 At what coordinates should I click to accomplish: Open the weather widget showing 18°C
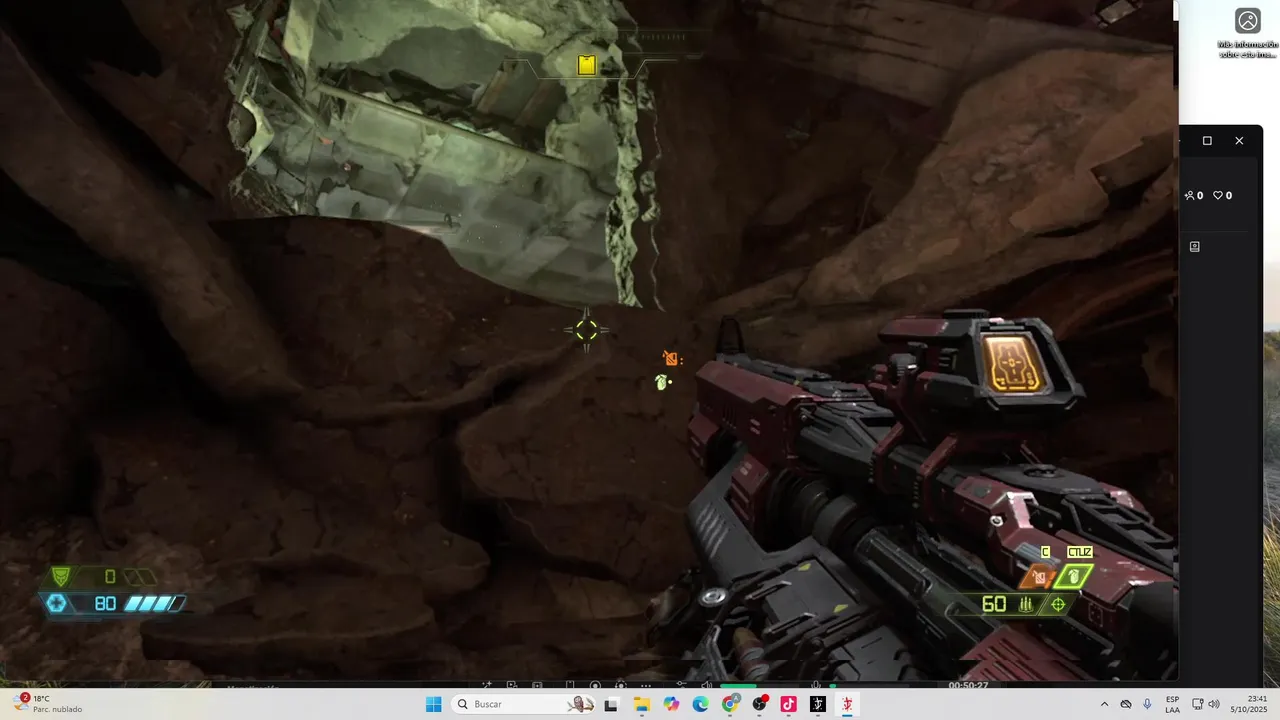click(48, 704)
